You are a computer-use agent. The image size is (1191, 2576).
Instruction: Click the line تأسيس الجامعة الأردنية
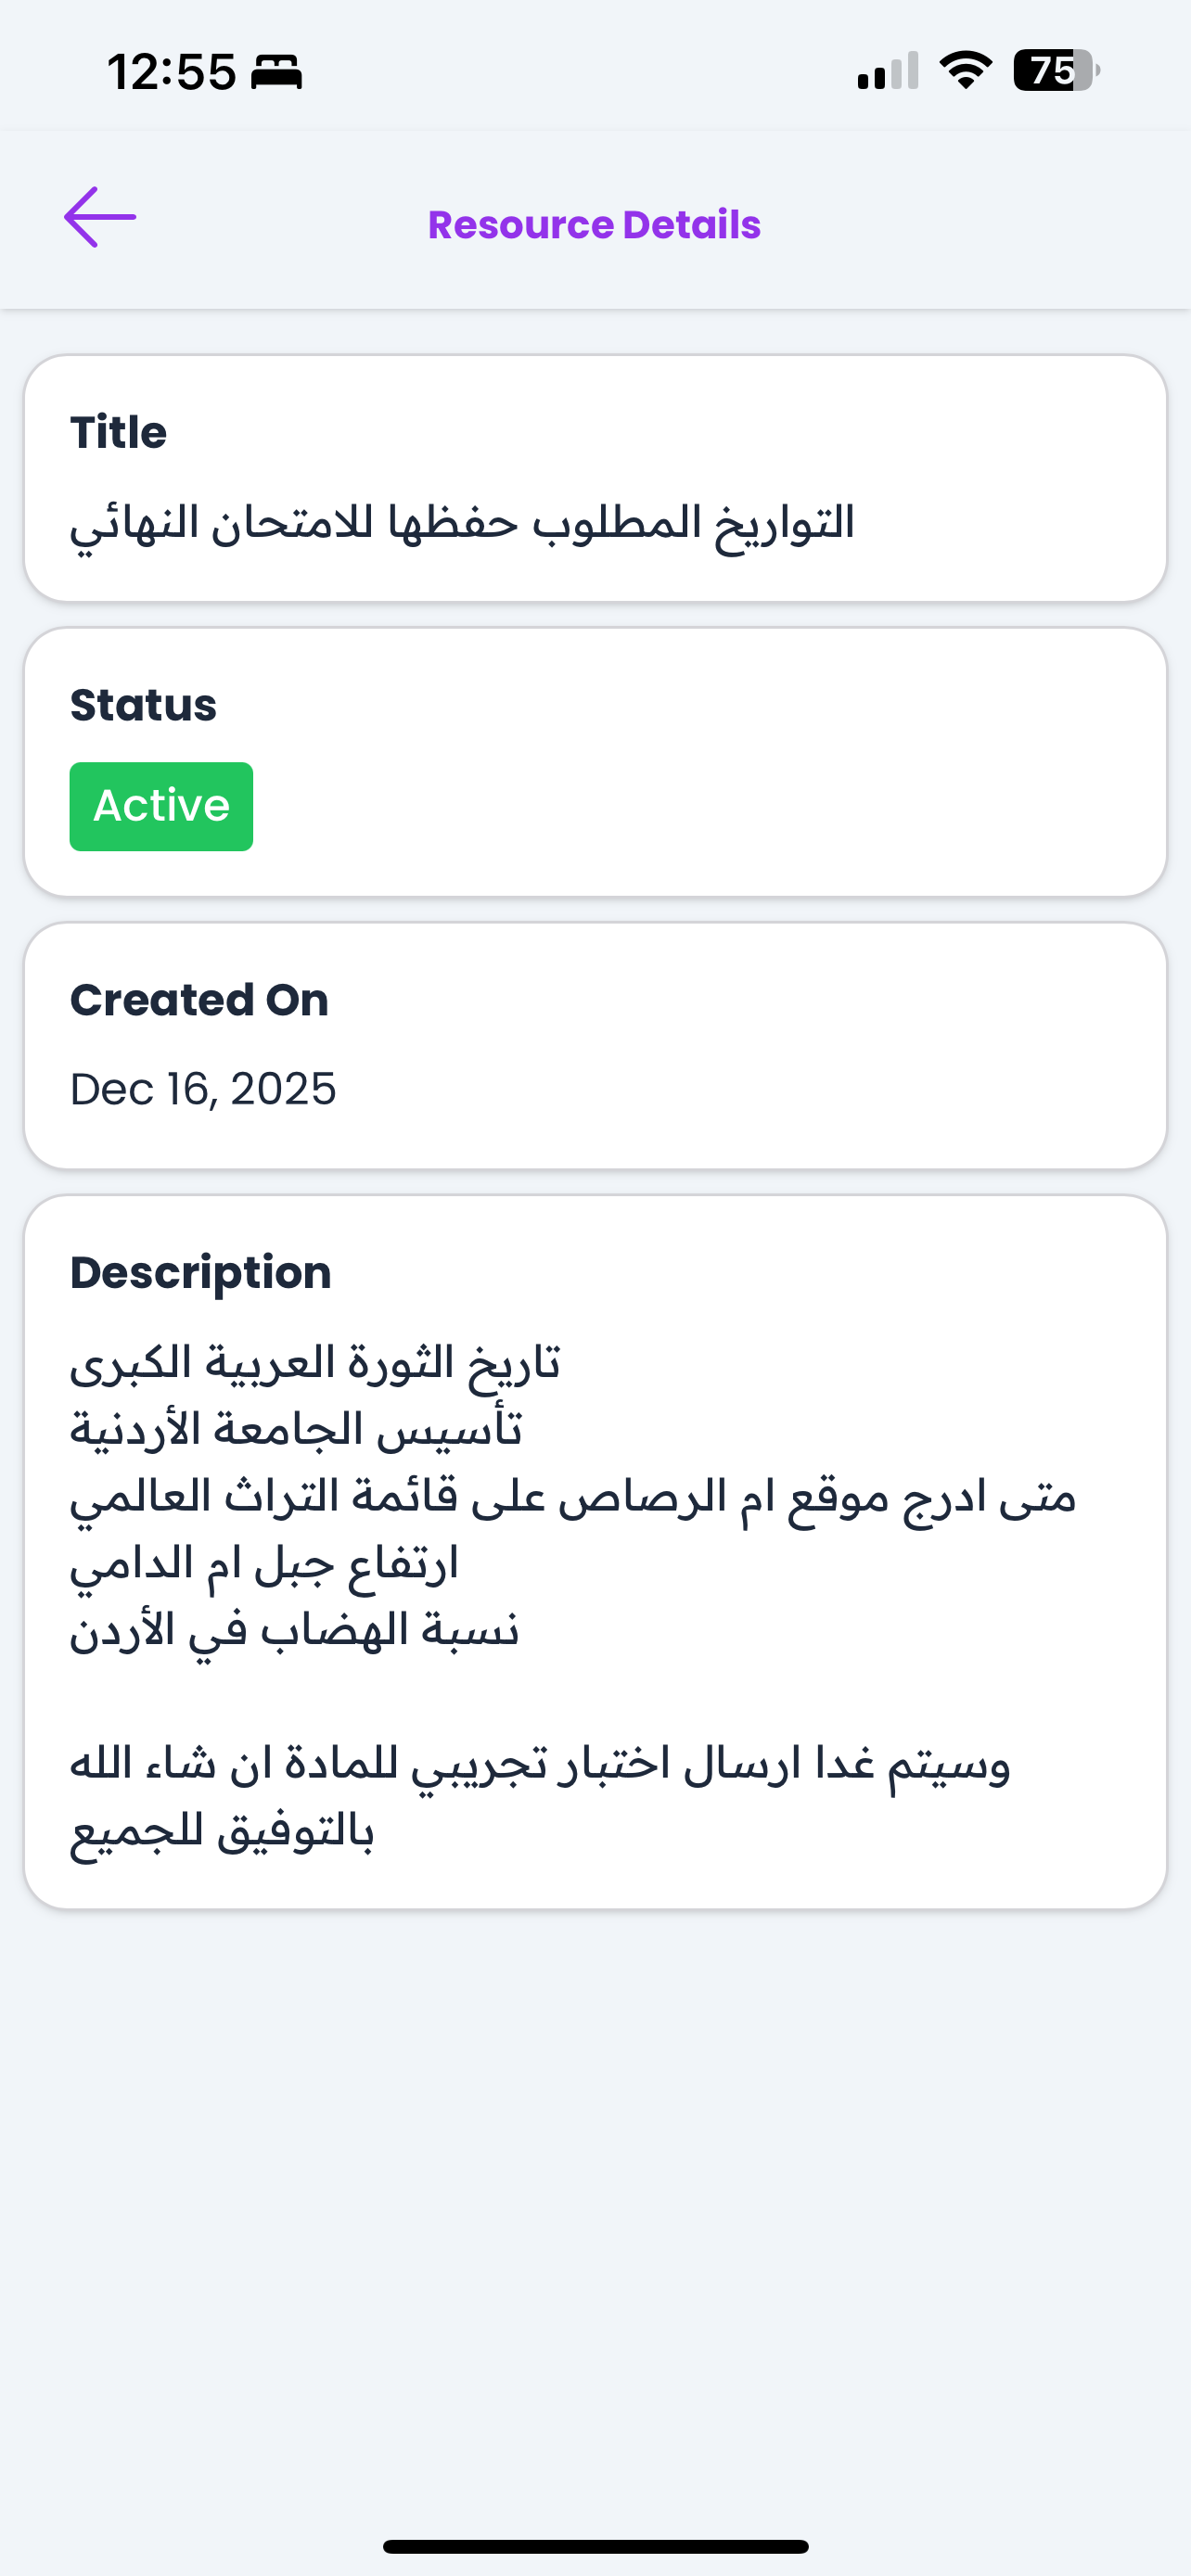coord(296,1430)
